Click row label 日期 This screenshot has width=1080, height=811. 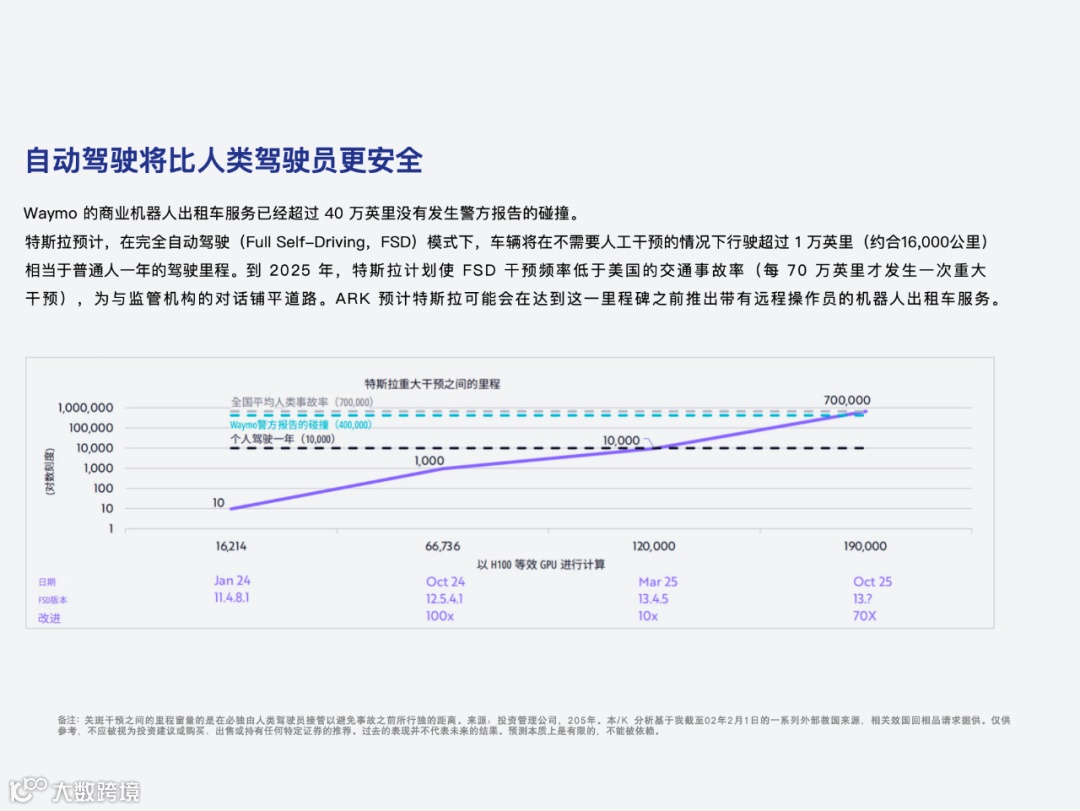[x=47, y=582]
